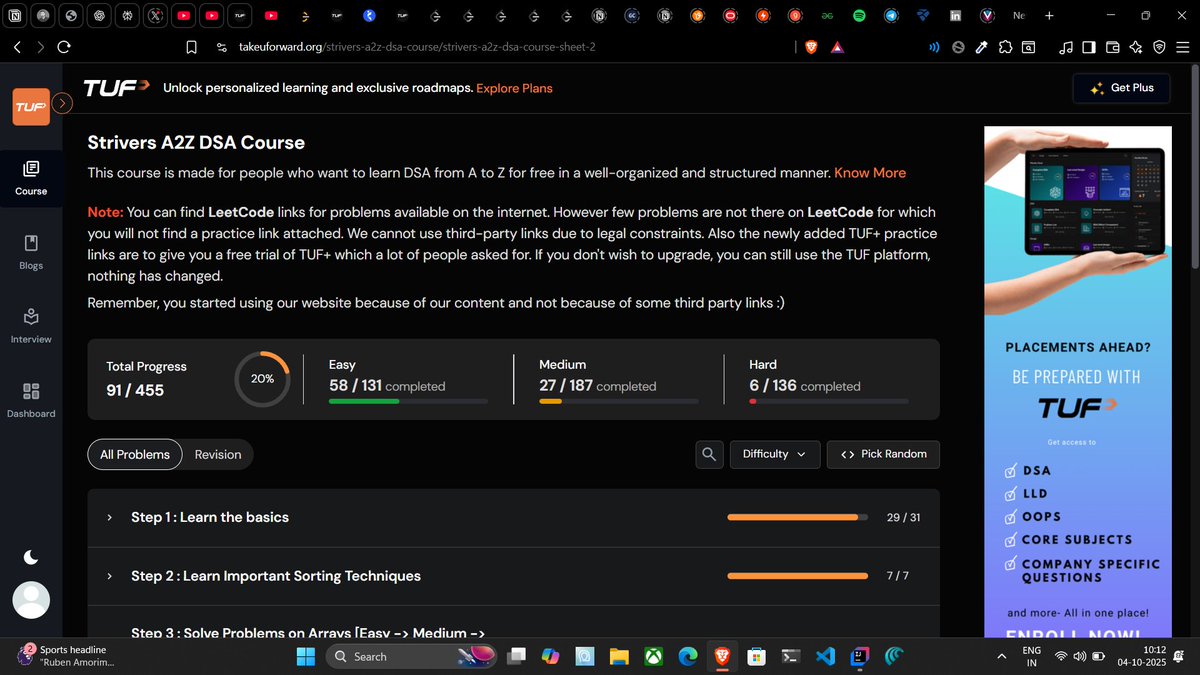Open Xbox app from taskbar
Image resolution: width=1200 pixels, height=675 pixels.
[x=653, y=656]
